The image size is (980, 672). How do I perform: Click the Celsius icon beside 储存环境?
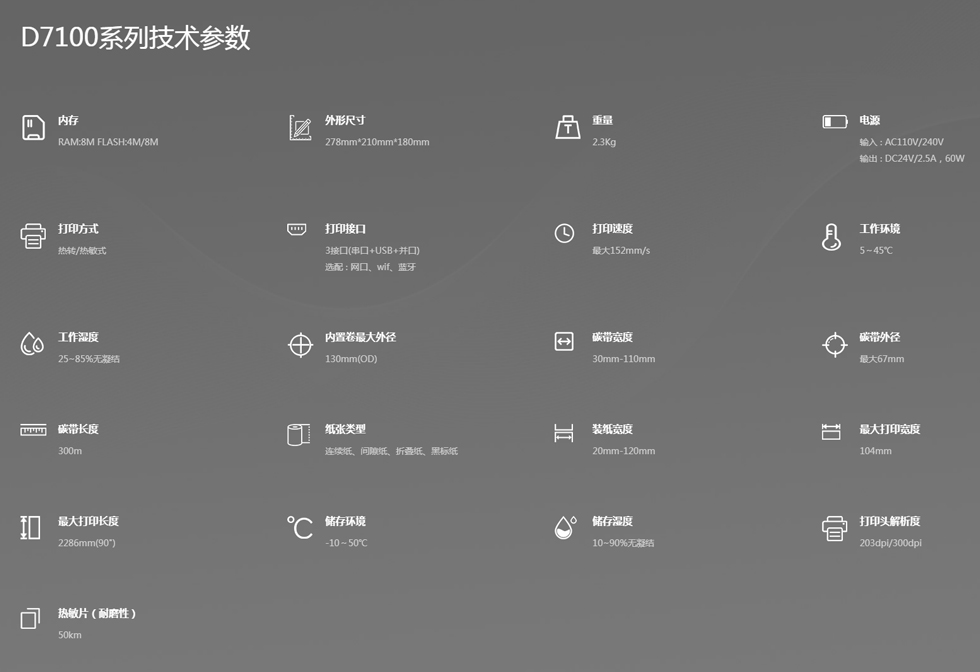300,528
